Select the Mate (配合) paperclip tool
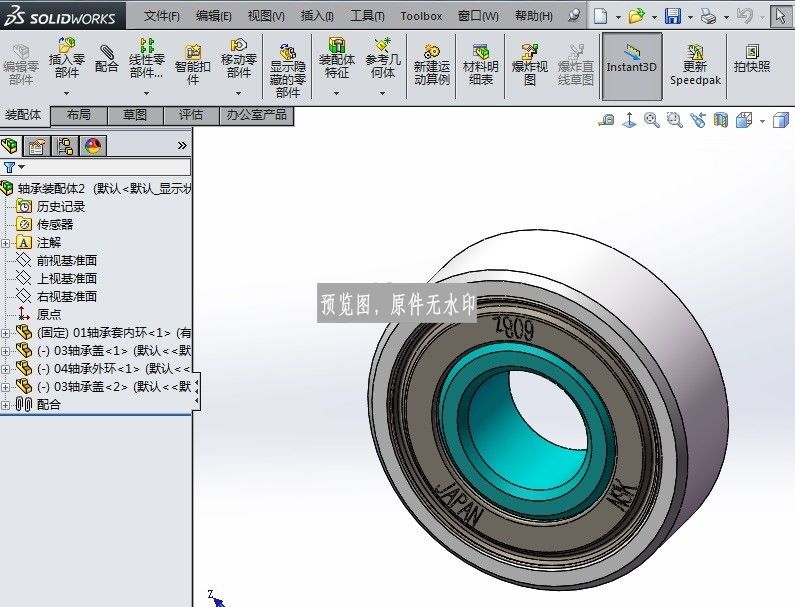 106,58
